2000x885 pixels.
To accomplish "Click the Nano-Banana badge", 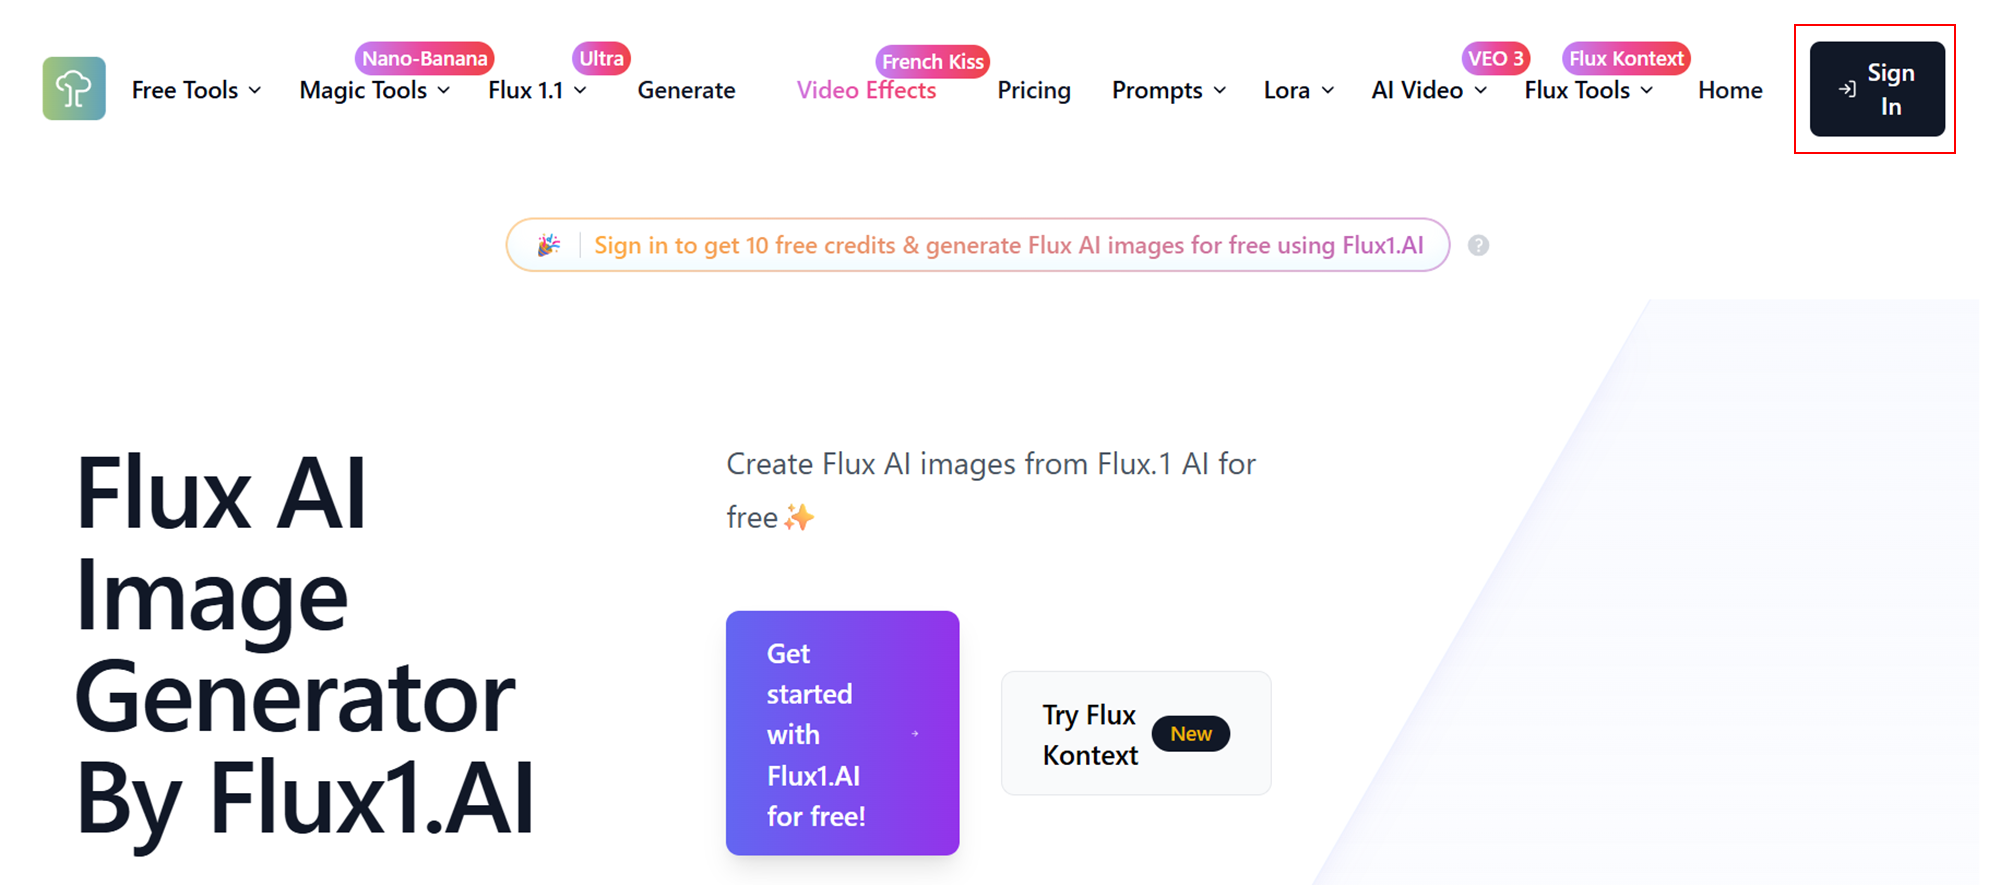I will click(425, 58).
